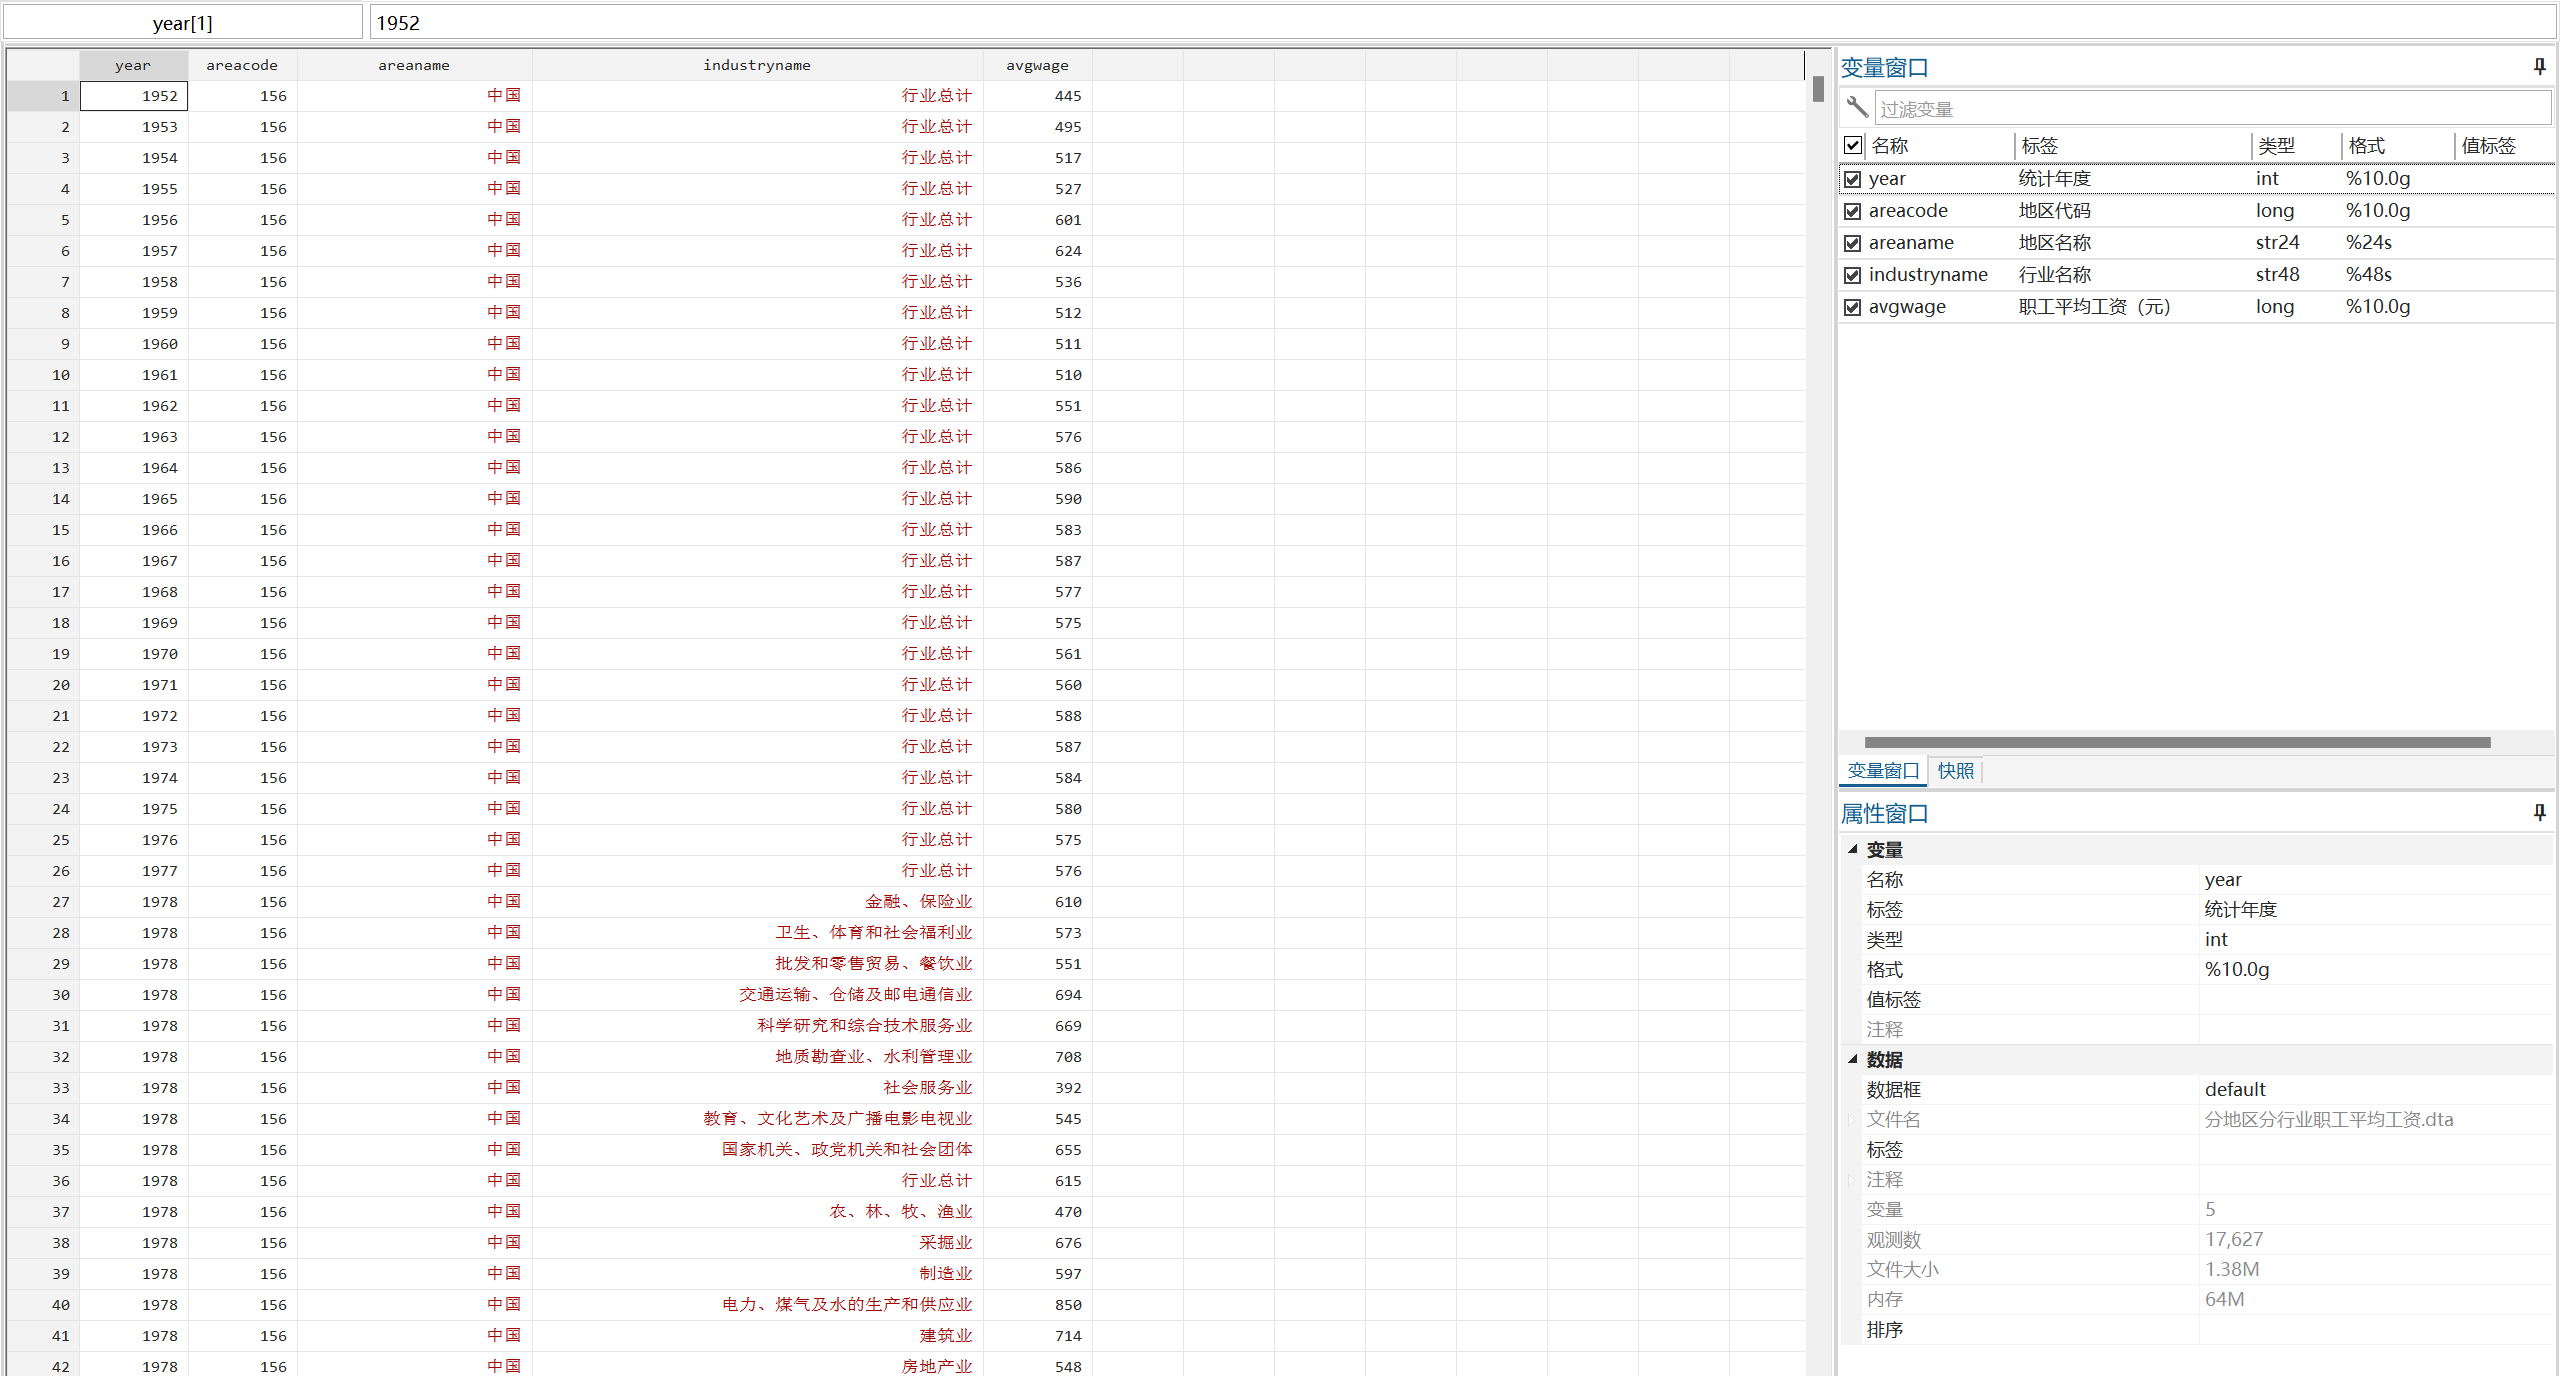Uncheck the areacode variable checkbox
This screenshot has height=1376, width=2560.
coord(1853,211)
